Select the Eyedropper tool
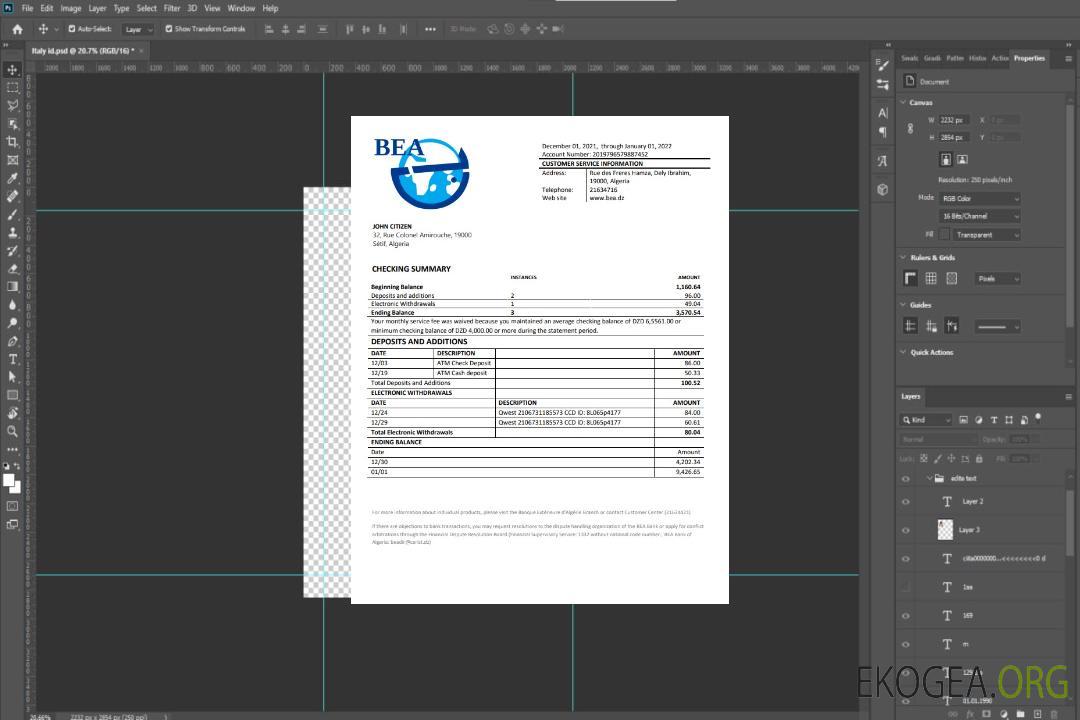Screen dimensions: 1080x720 [x=12, y=178]
